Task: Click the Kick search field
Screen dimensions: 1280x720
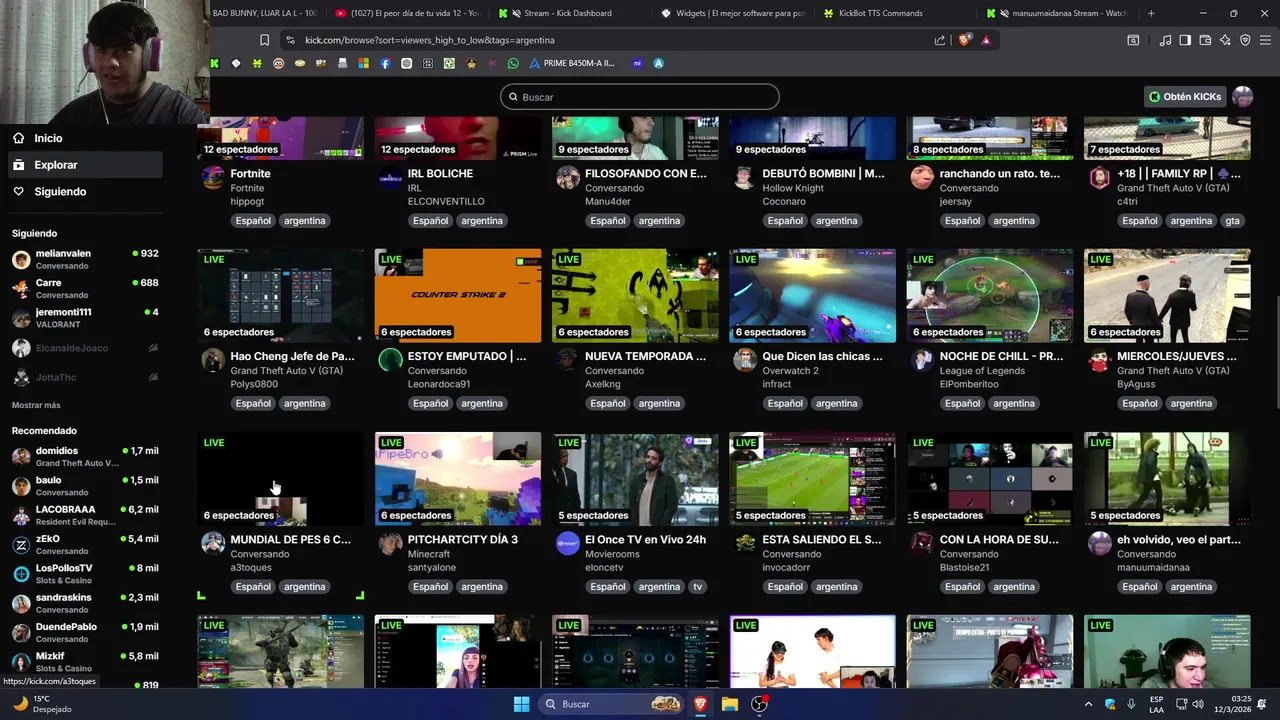Action: tap(640, 97)
